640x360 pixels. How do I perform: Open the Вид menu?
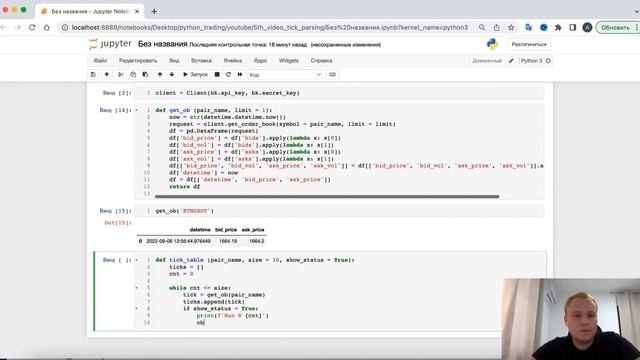[x=174, y=60]
